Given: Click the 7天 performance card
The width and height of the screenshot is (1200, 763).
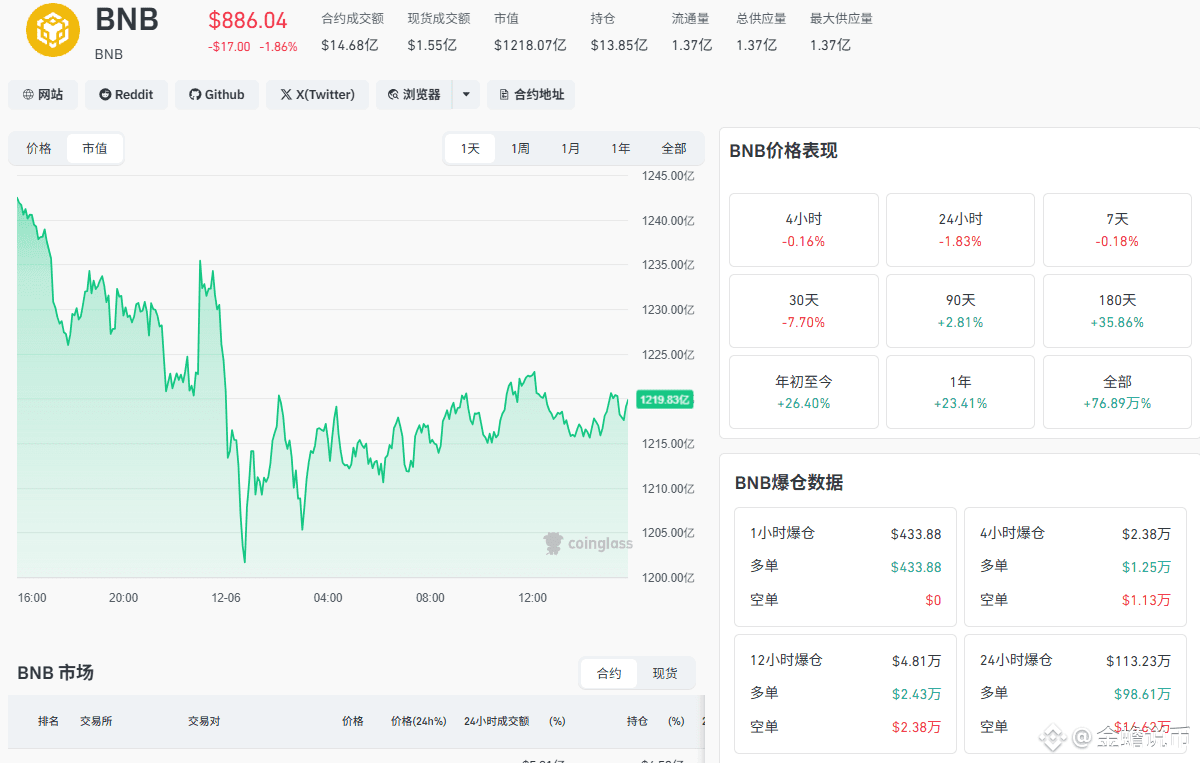Looking at the screenshot, I should coord(1117,230).
